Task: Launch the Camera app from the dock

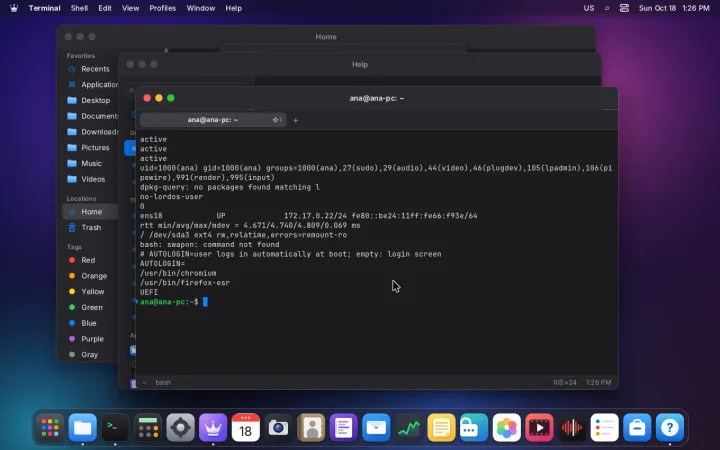Action: tap(278, 428)
